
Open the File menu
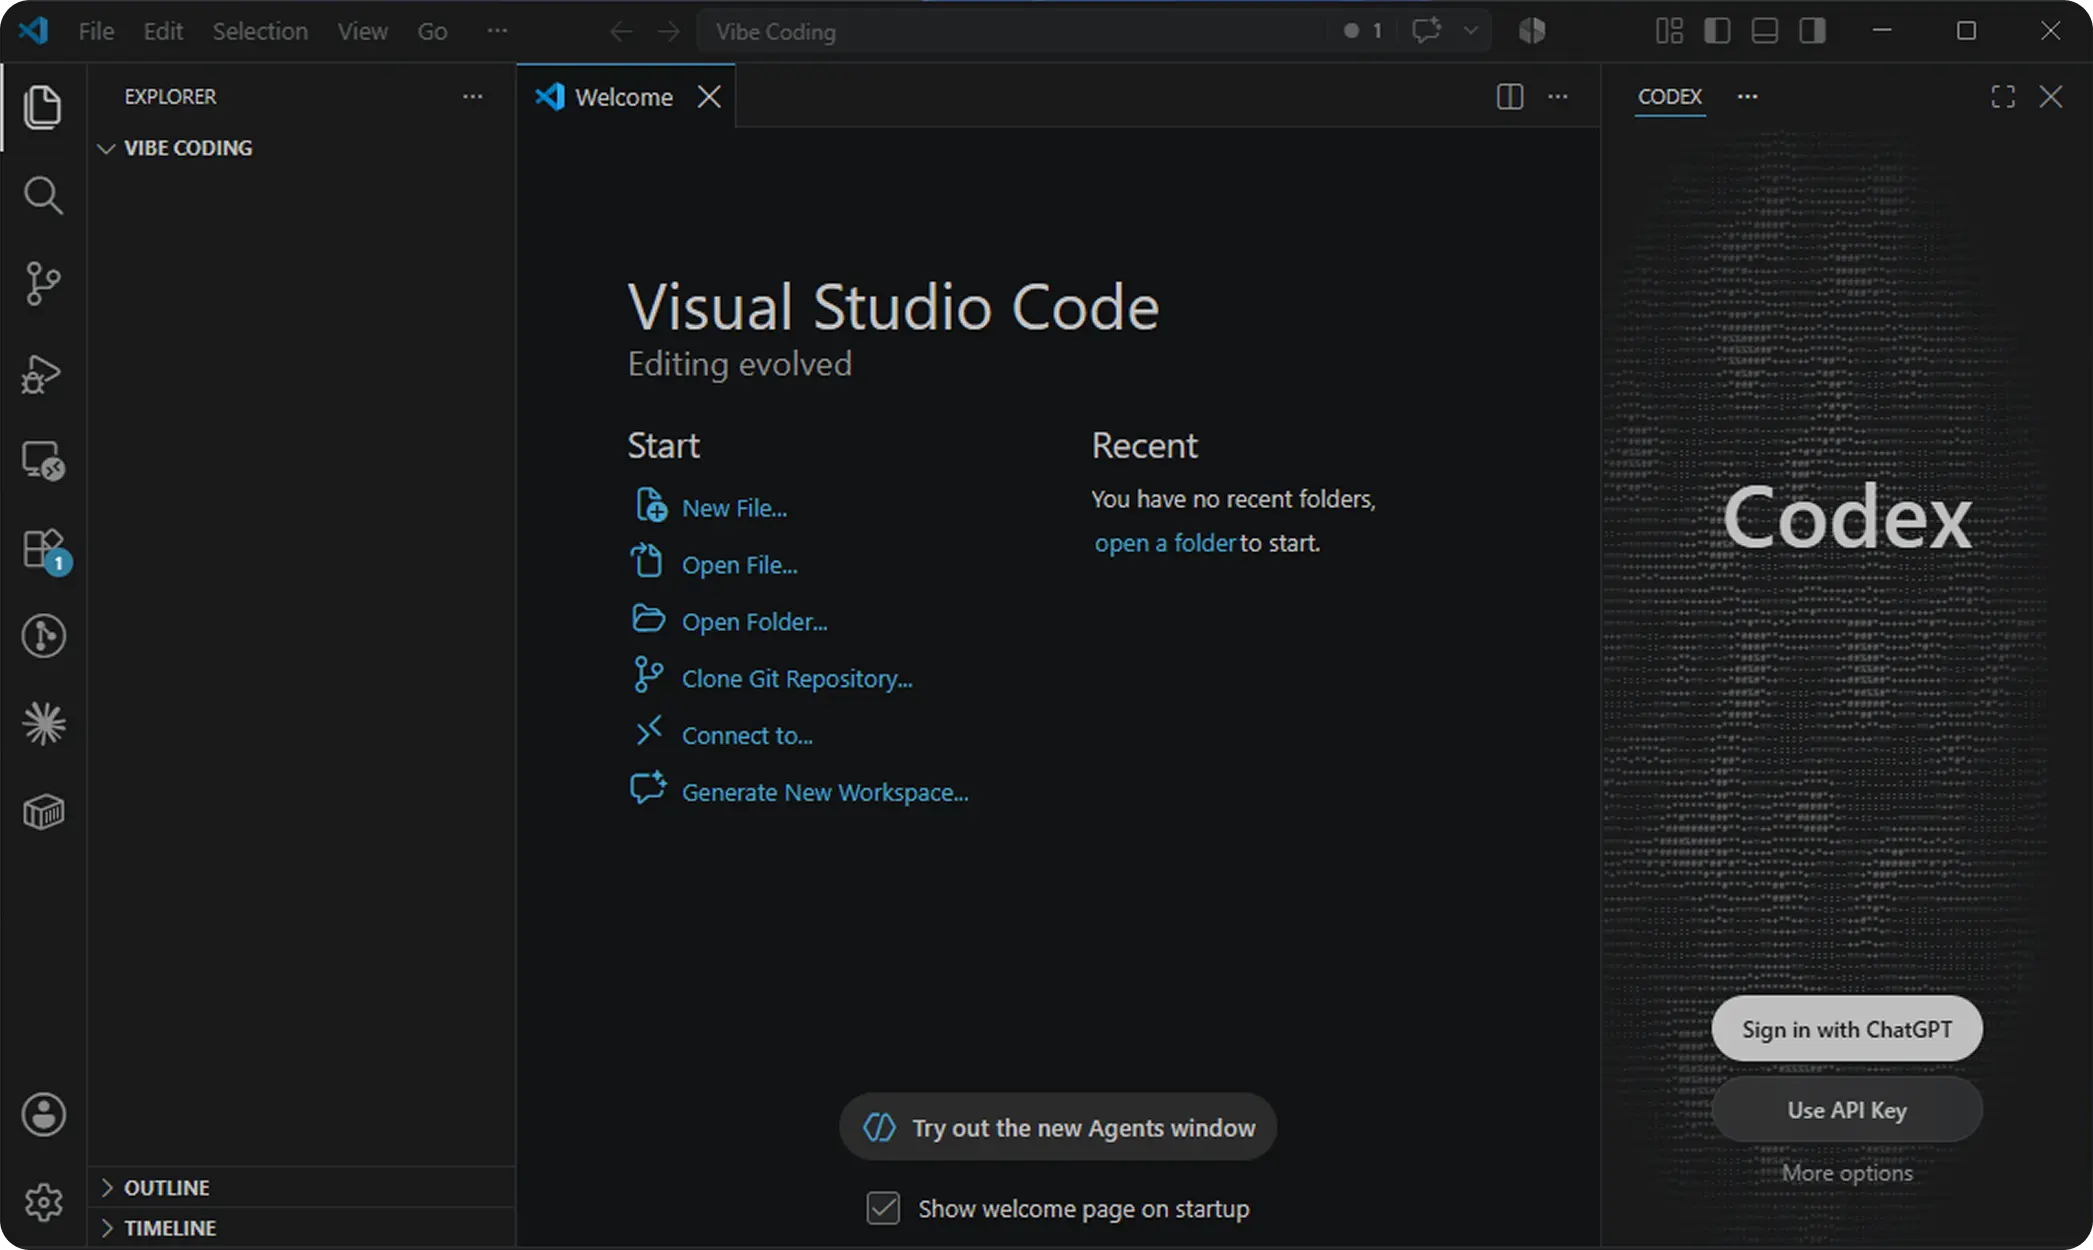pyautogui.click(x=96, y=31)
